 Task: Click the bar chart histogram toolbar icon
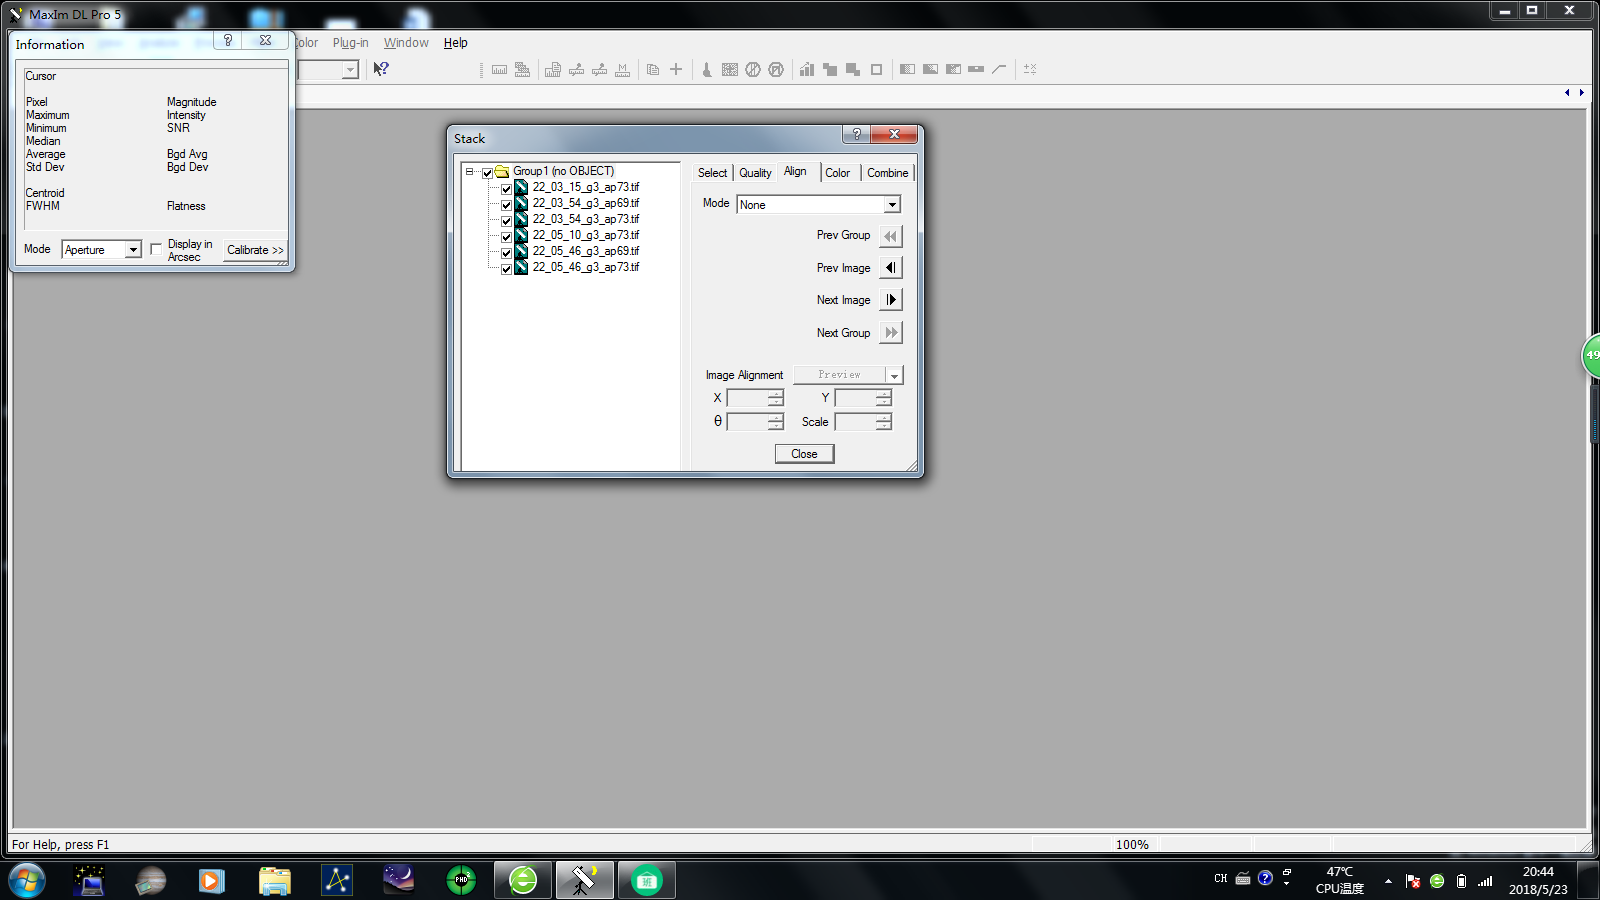[x=807, y=69]
